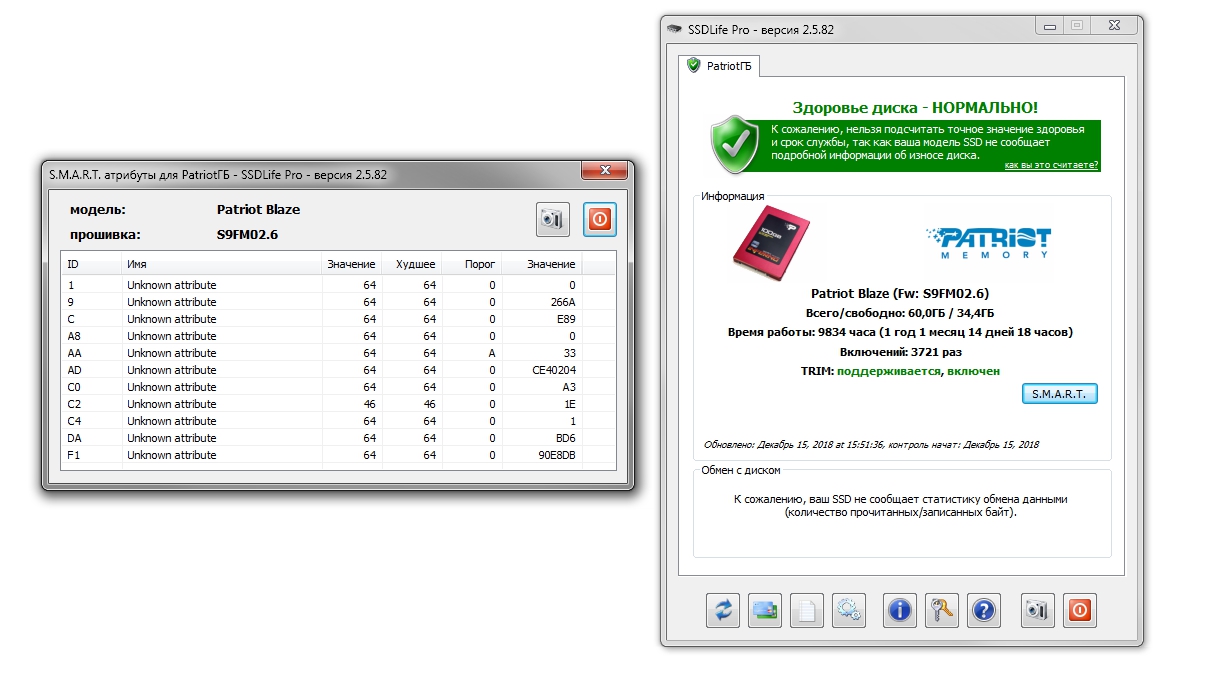Sort by the ID column header

[x=91, y=264]
